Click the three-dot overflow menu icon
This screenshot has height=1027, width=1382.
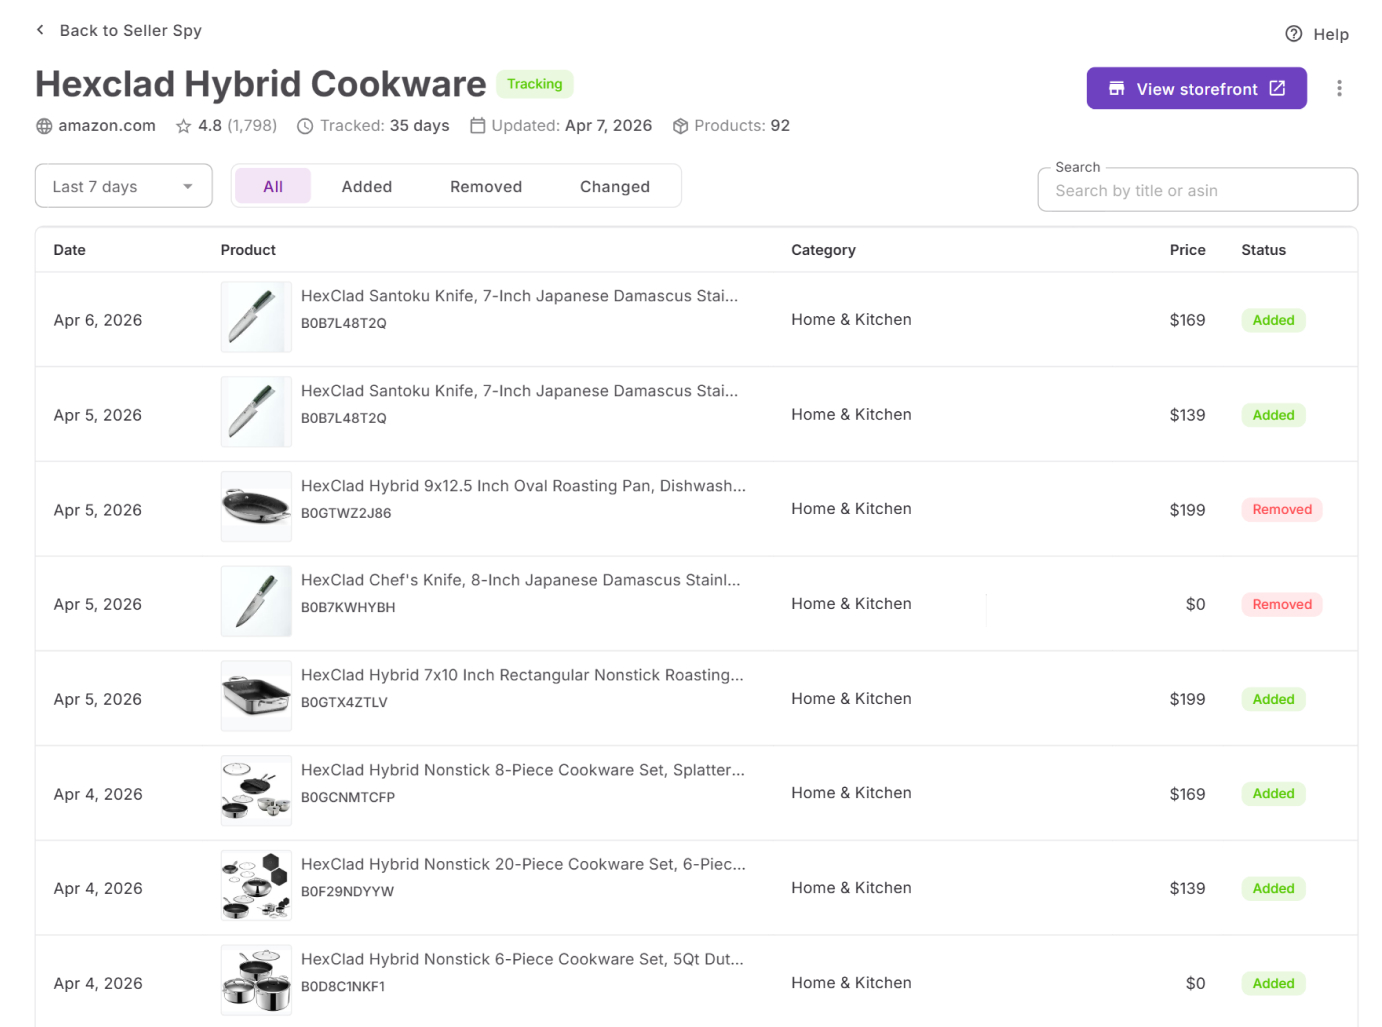click(x=1340, y=88)
